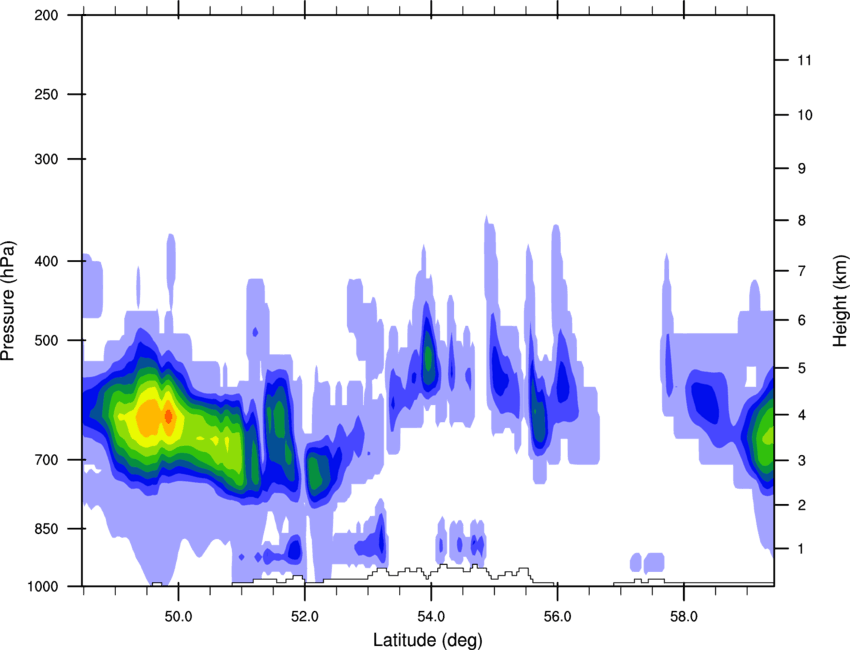This screenshot has width=850, height=650.
Task: Click the 'Latitude (deg)' axis title
Action: 427,640
